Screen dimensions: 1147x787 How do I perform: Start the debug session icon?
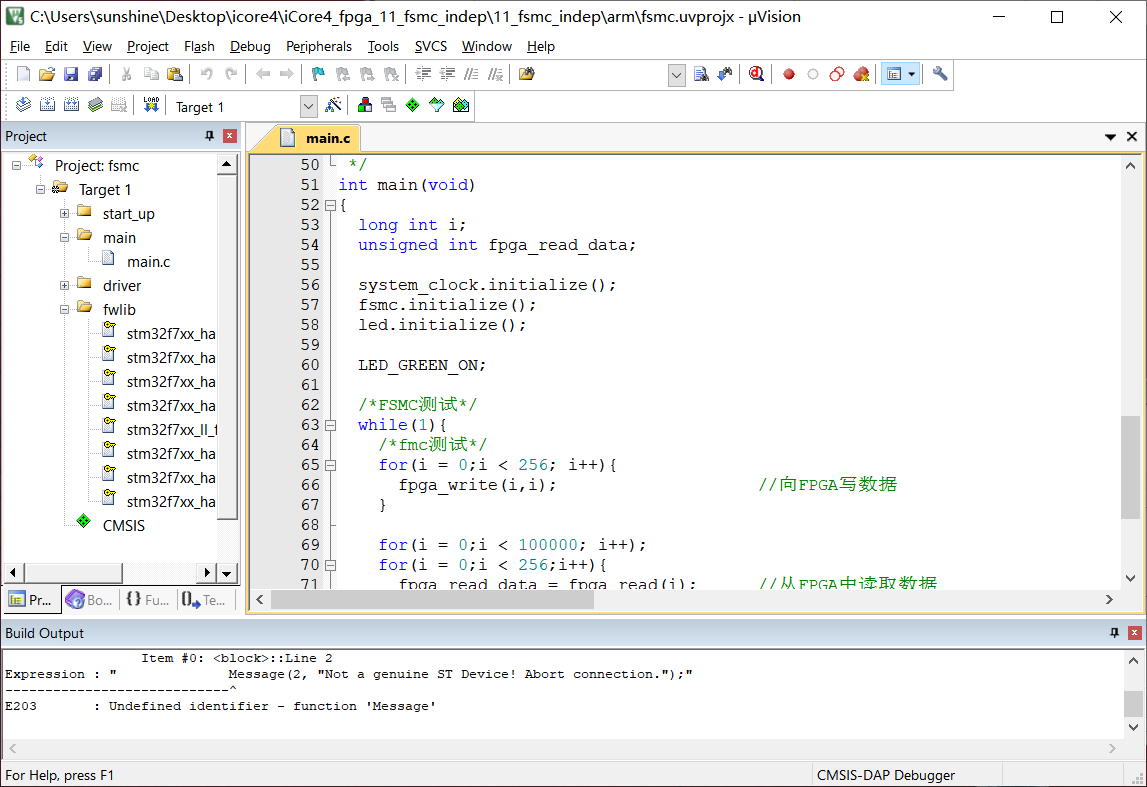point(757,74)
